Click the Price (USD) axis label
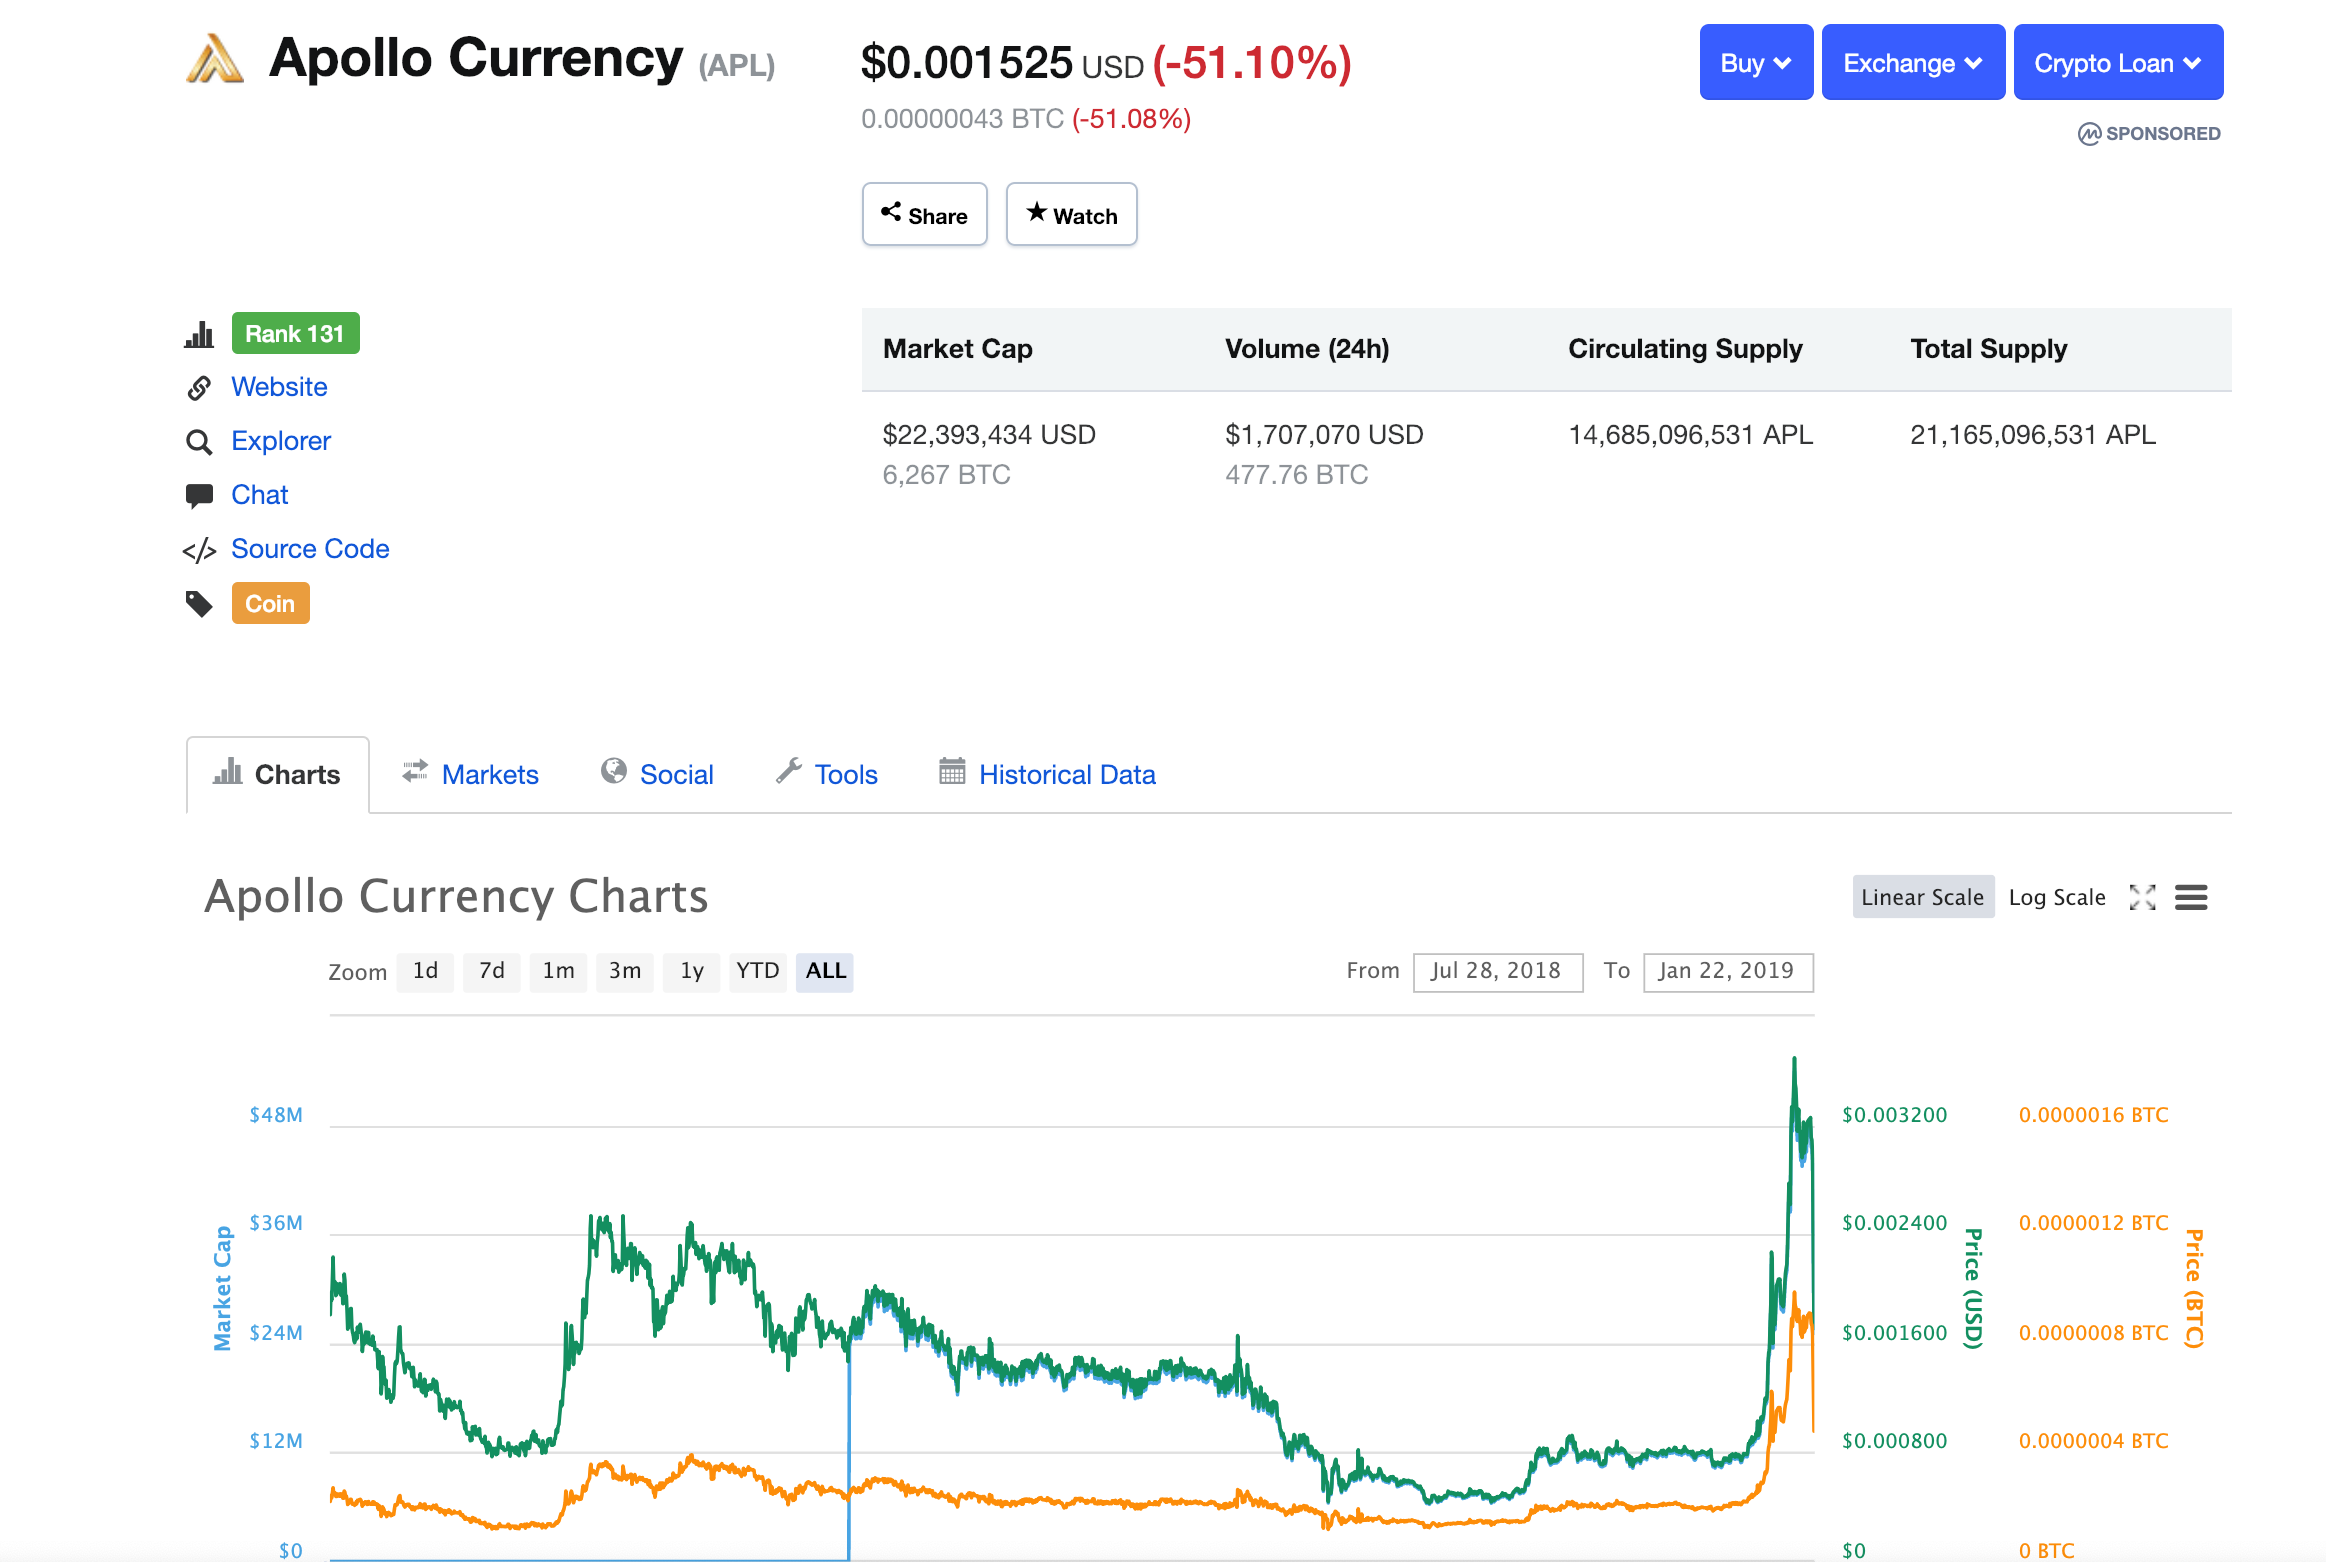This screenshot has width=2326, height=1562. click(x=1971, y=1288)
